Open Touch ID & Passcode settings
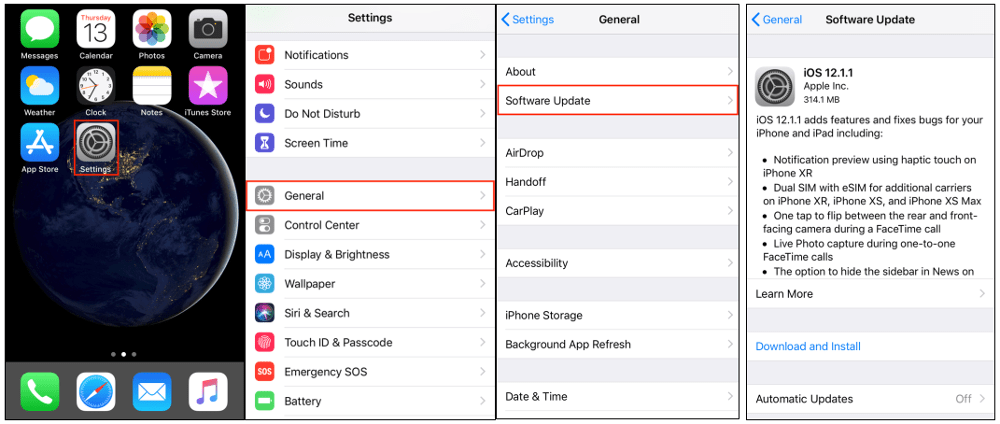 pos(371,342)
